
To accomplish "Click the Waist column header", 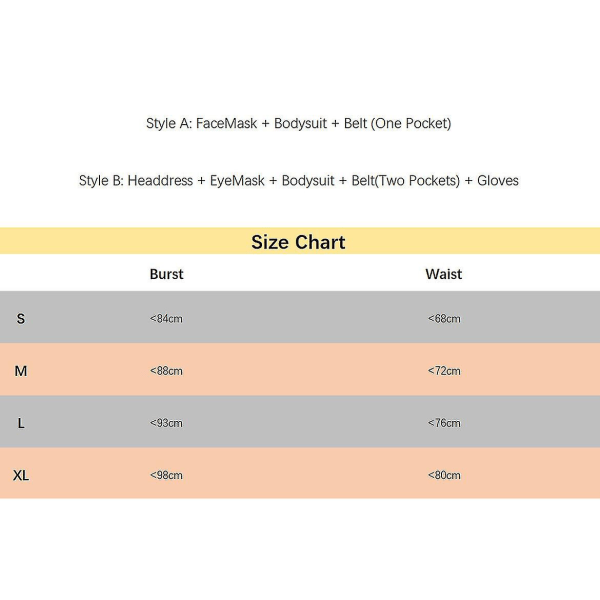I will coord(443,274).
